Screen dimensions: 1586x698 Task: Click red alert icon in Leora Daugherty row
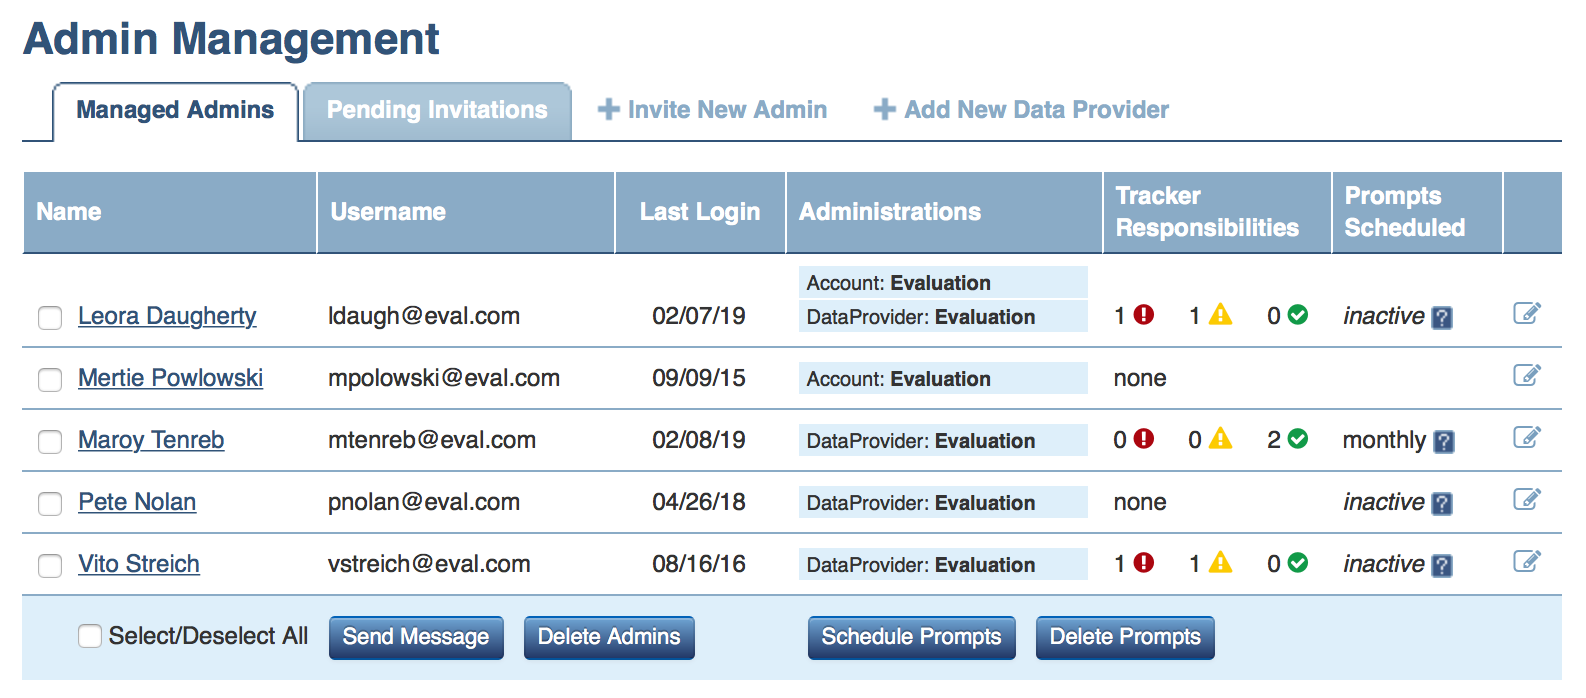(x=1144, y=315)
